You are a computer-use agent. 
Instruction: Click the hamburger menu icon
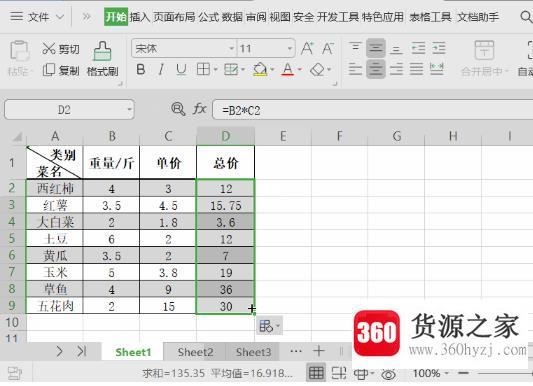point(17,17)
